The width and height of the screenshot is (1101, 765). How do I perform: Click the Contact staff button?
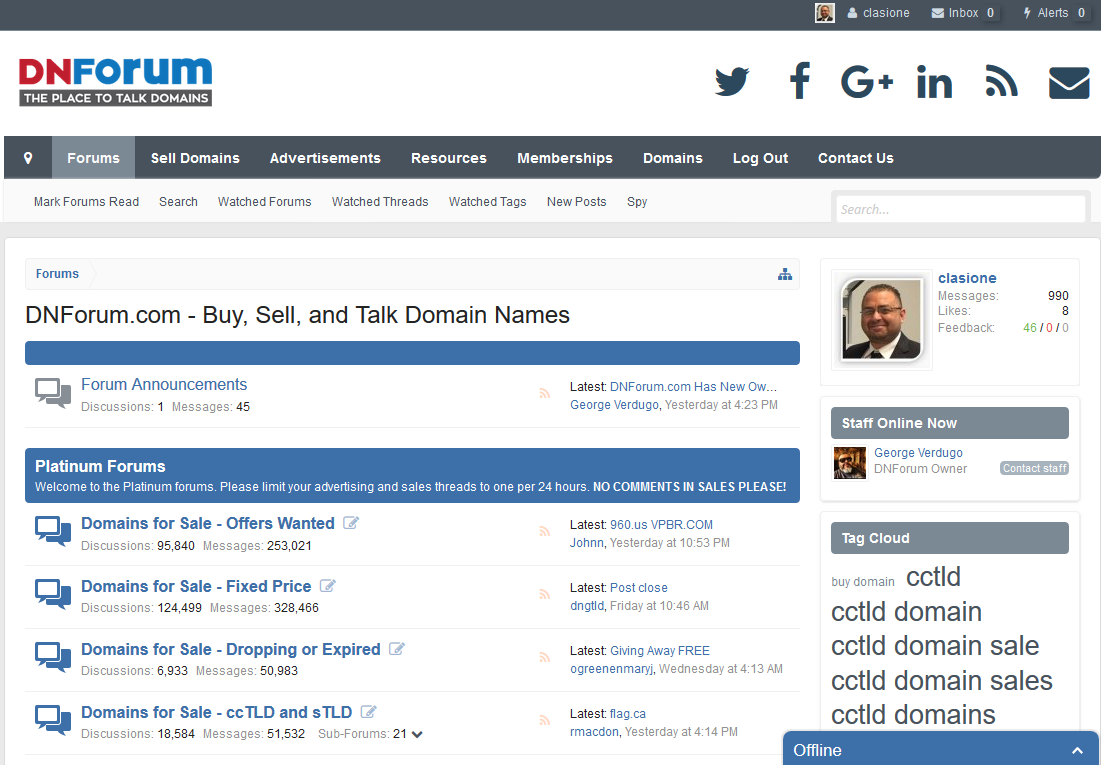1034,468
